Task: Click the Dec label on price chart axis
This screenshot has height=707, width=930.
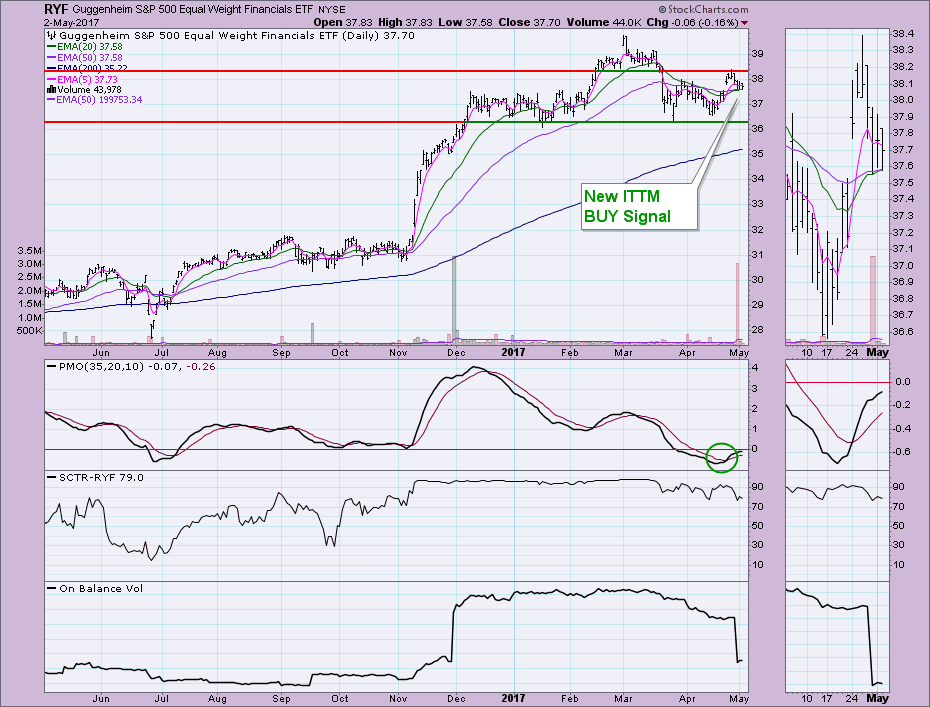Action: pos(456,352)
